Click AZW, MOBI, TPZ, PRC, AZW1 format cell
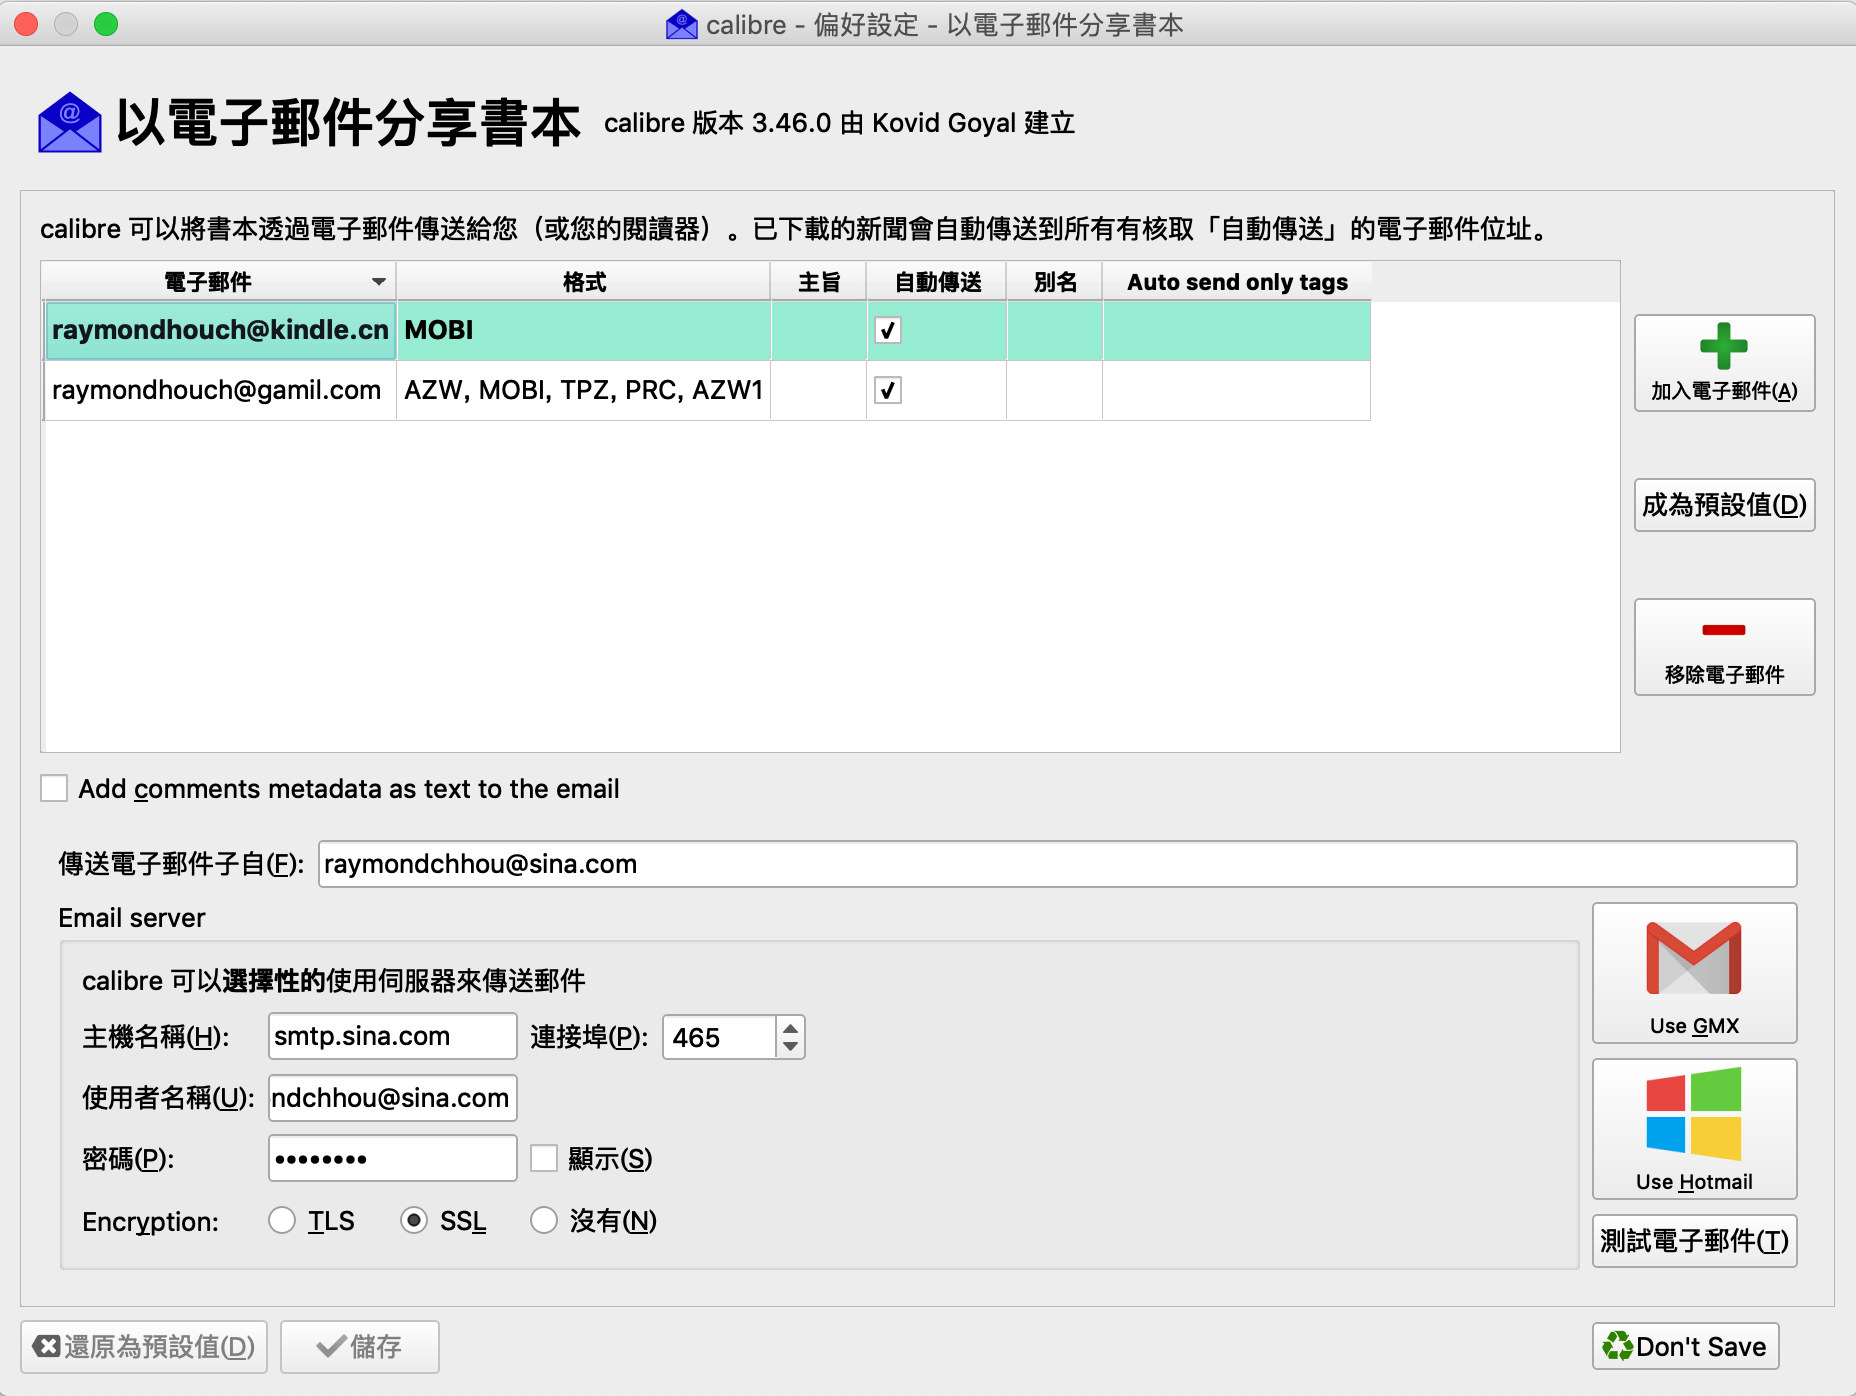Screen dimensions: 1856x1396 pos(583,390)
